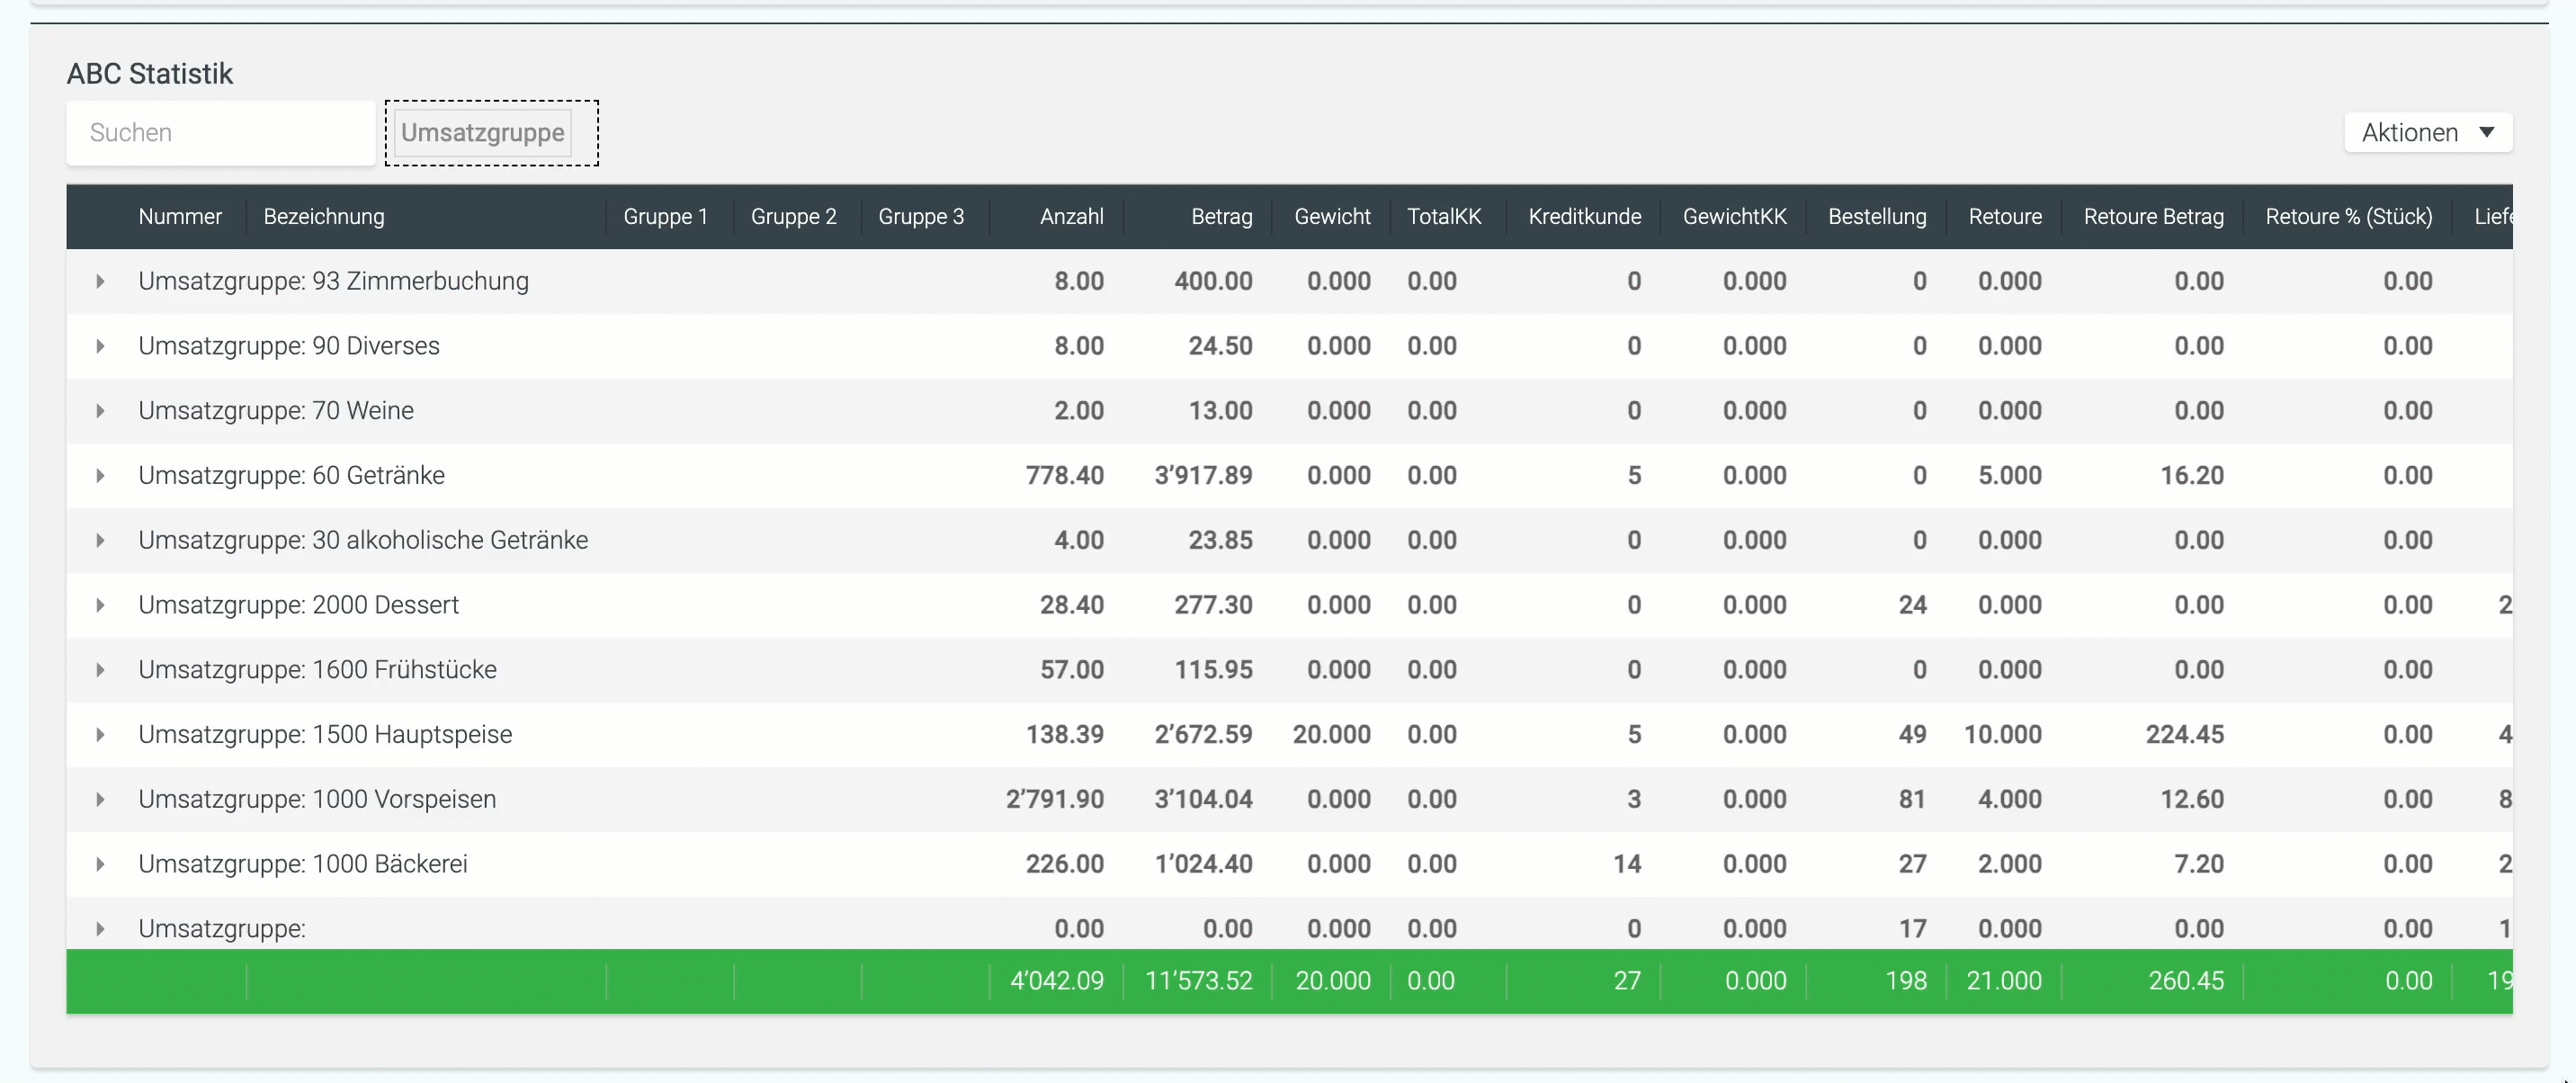Expand the 1000 Vorspeisen group row

100,800
